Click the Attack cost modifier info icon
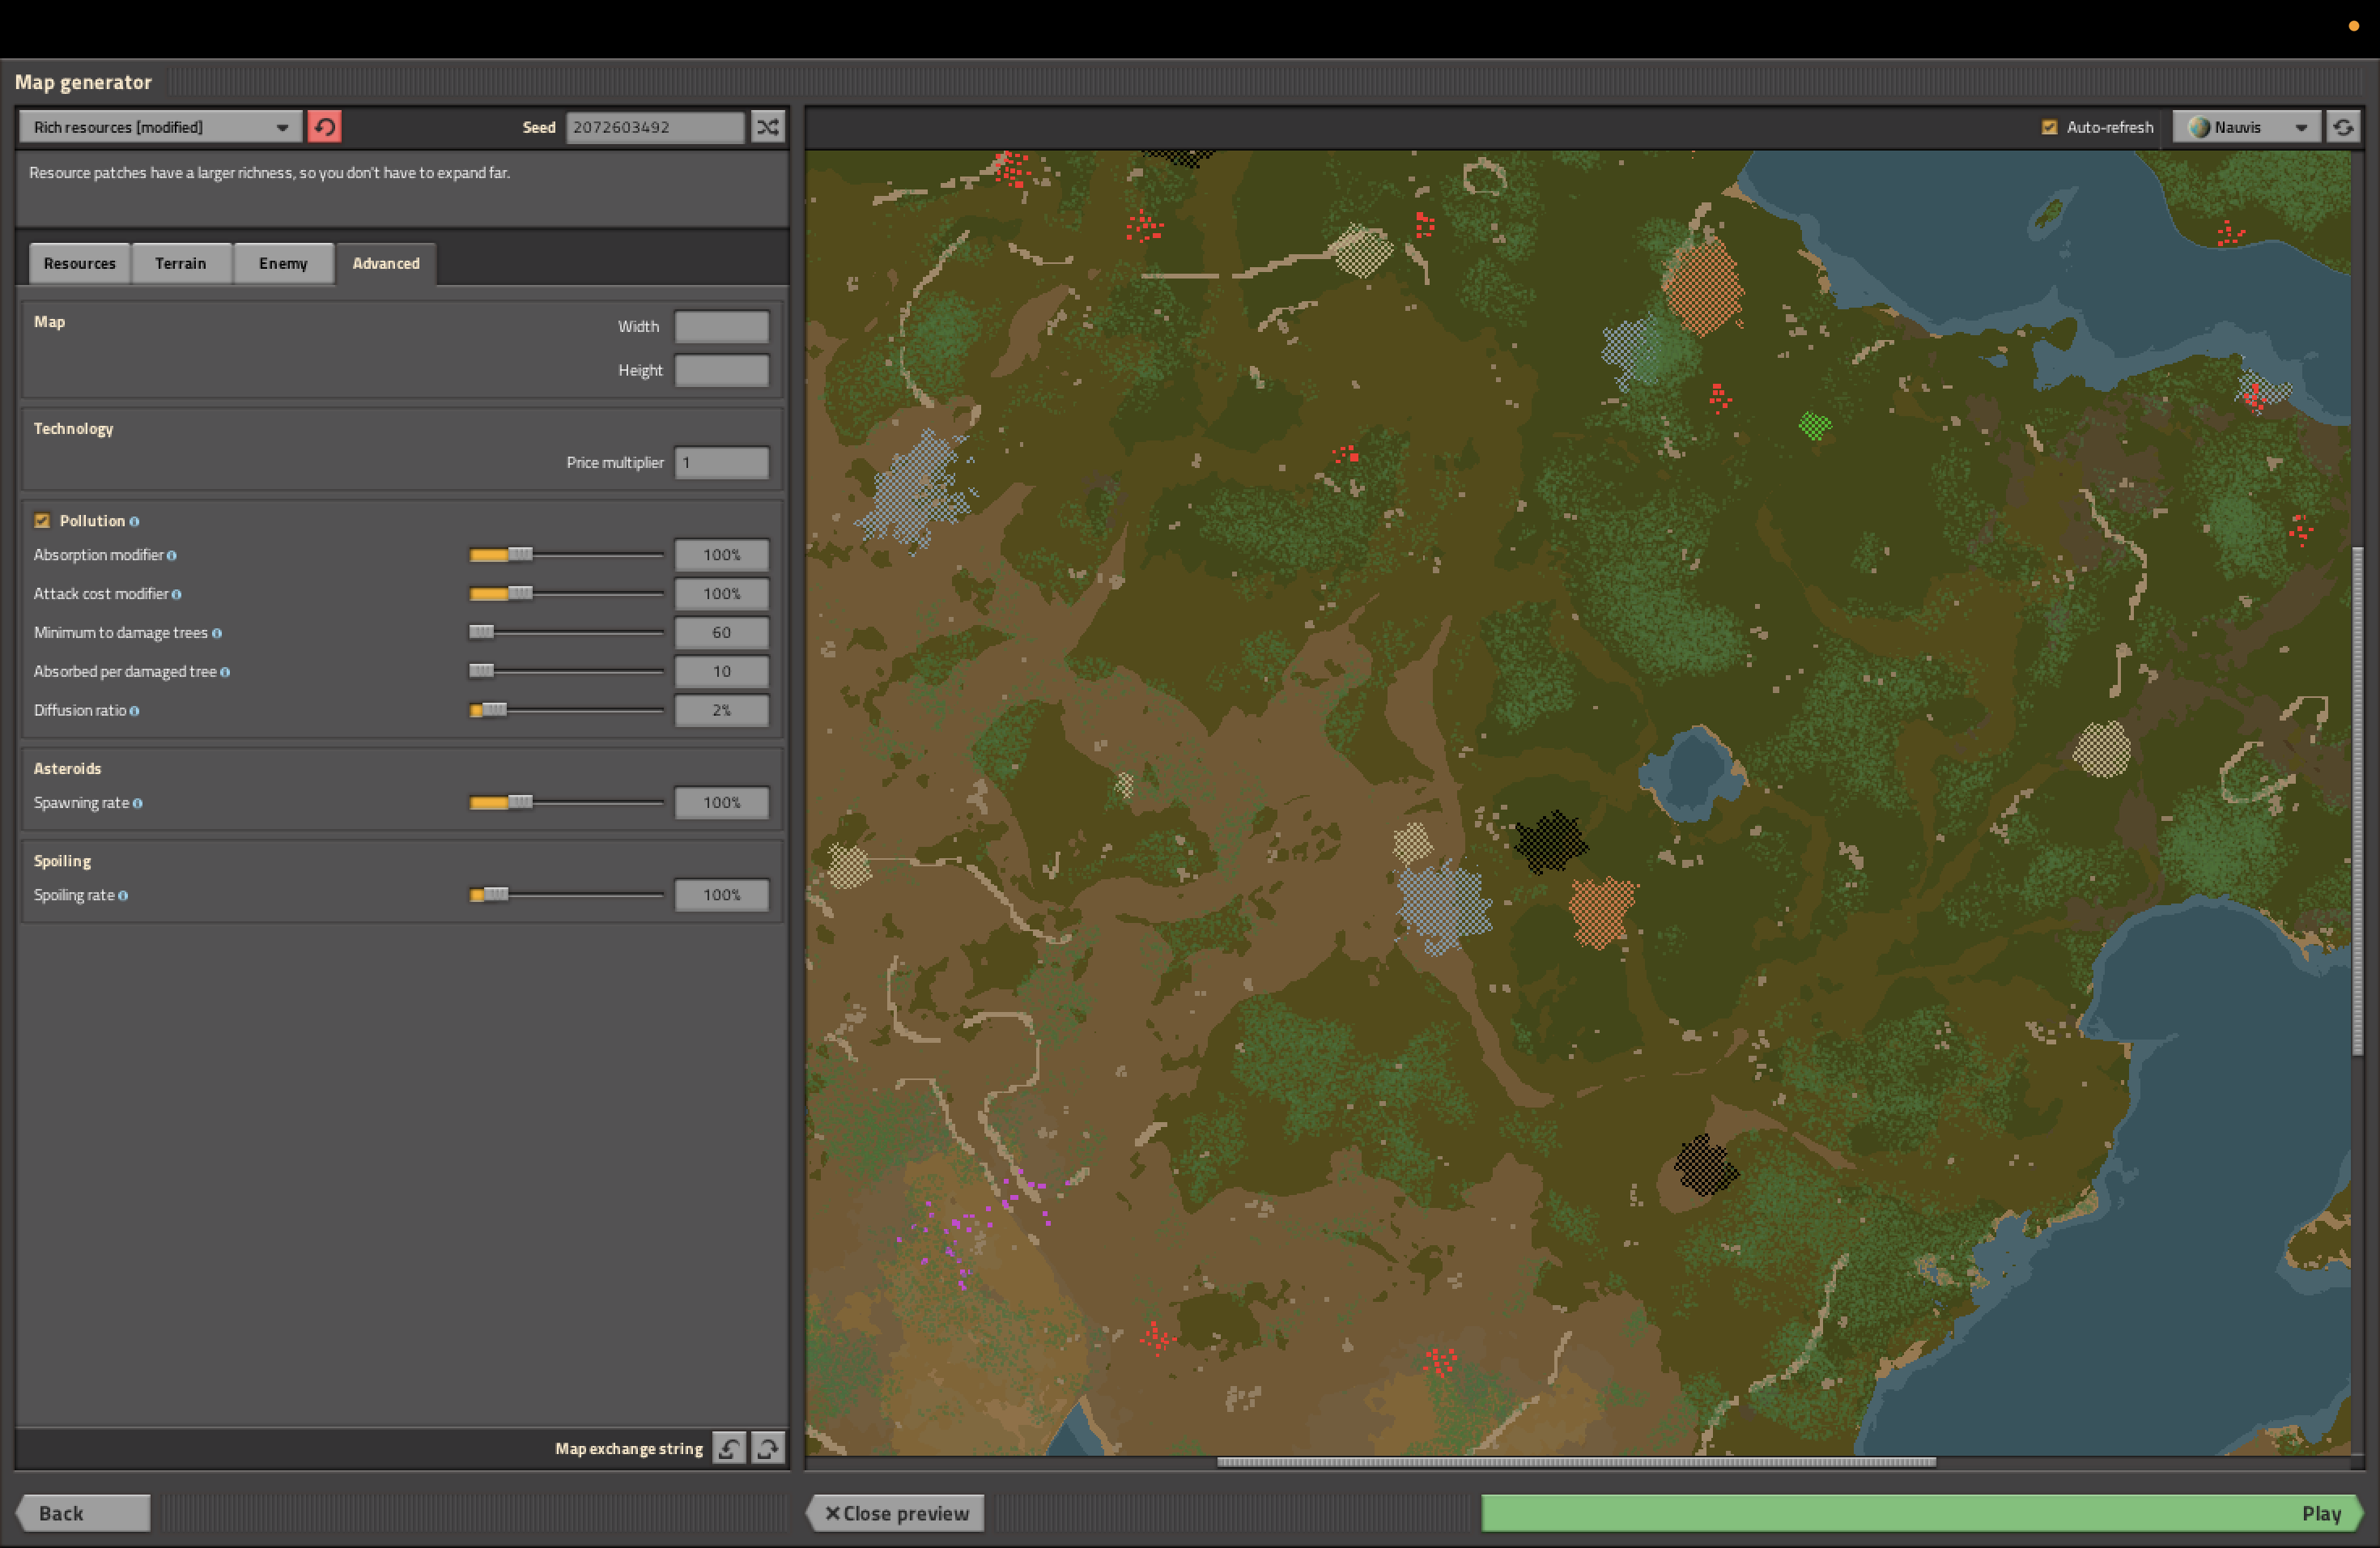 [176, 595]
